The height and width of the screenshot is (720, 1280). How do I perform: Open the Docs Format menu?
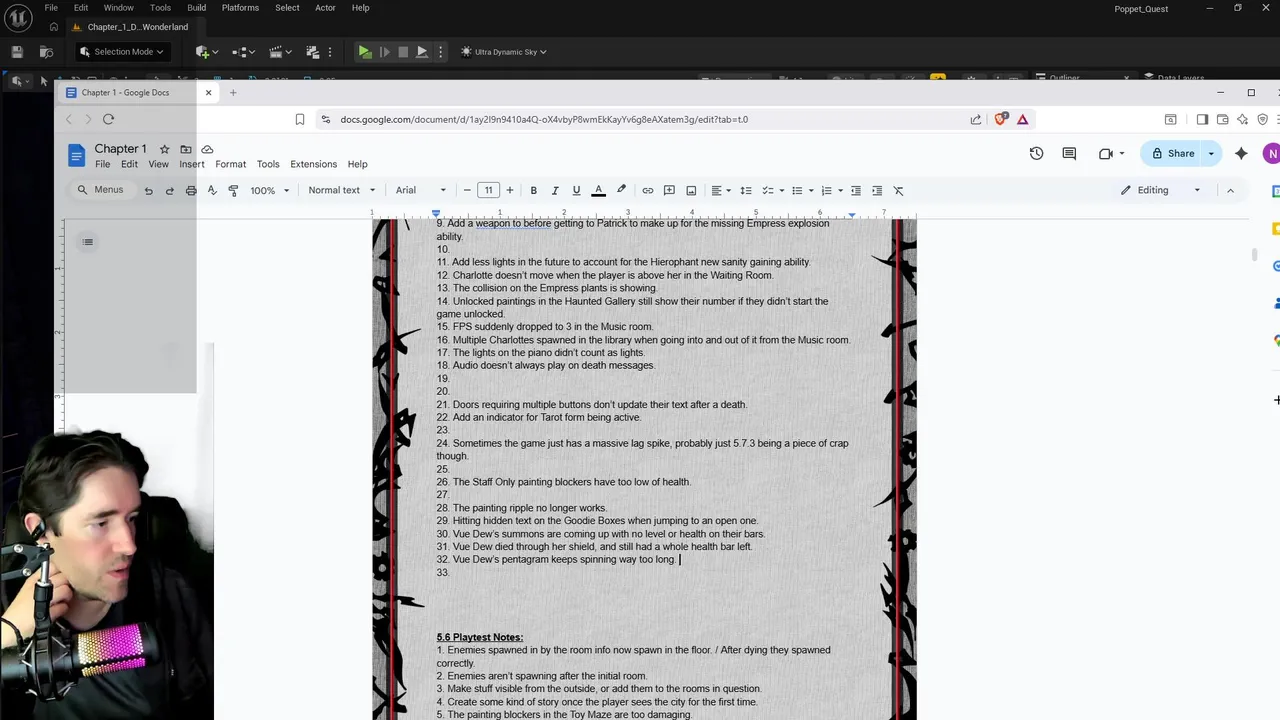pos(230,164)
